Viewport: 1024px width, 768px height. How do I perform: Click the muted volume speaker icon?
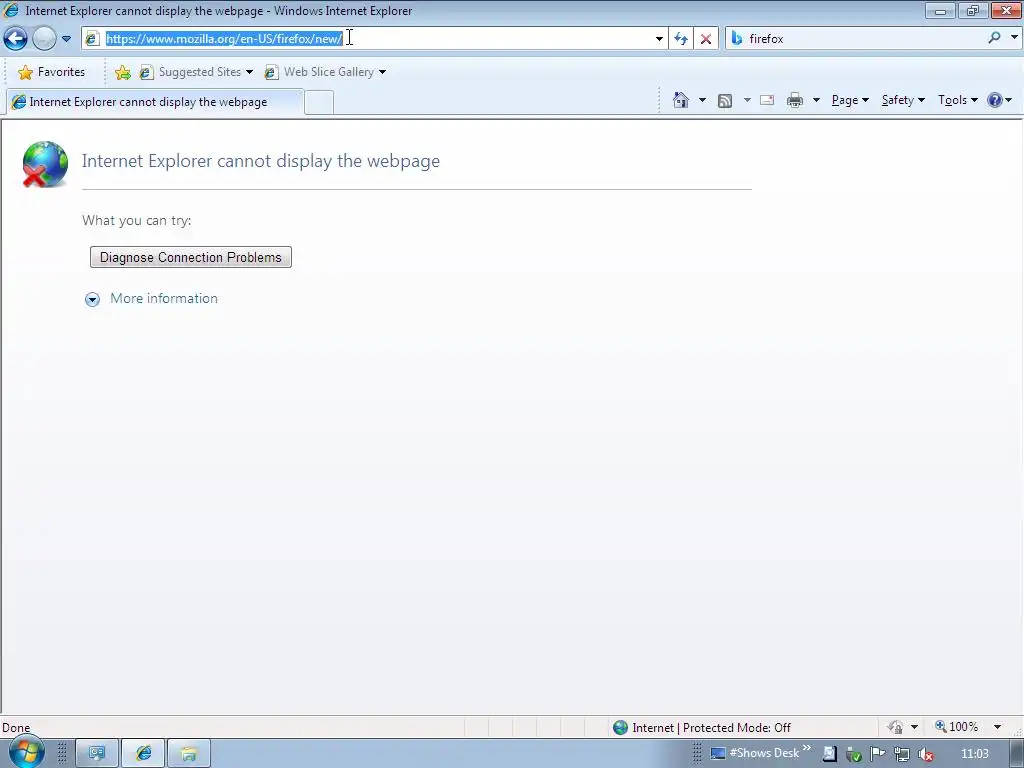pos(925,754)
